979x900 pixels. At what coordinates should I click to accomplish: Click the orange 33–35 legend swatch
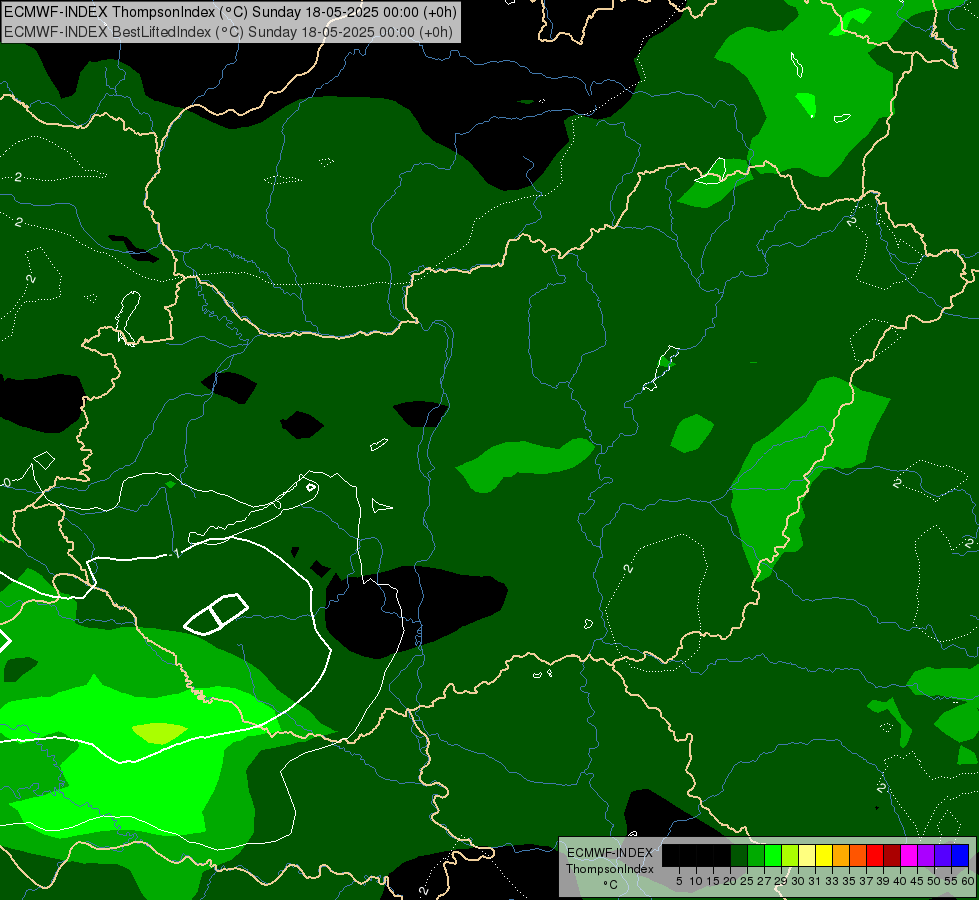841,855
